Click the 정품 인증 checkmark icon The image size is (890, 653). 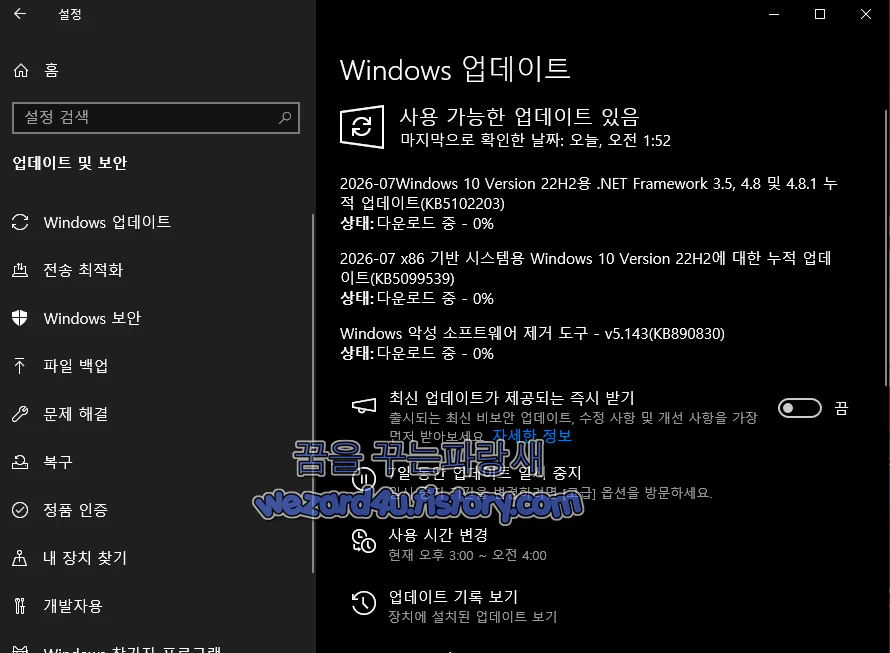(x=20, y=510)
